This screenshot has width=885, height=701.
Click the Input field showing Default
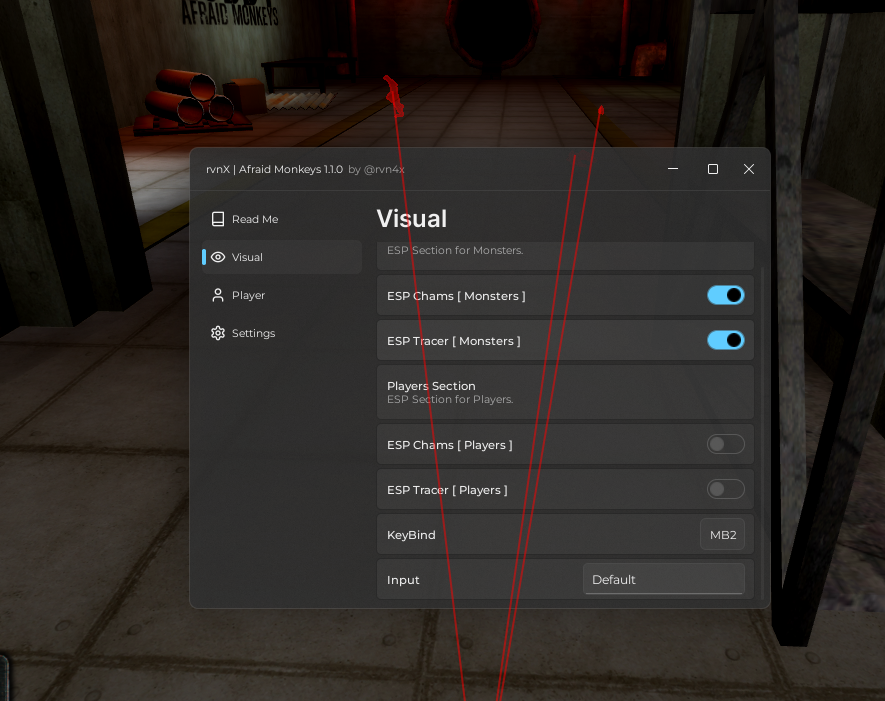click(x=664, y=580)
